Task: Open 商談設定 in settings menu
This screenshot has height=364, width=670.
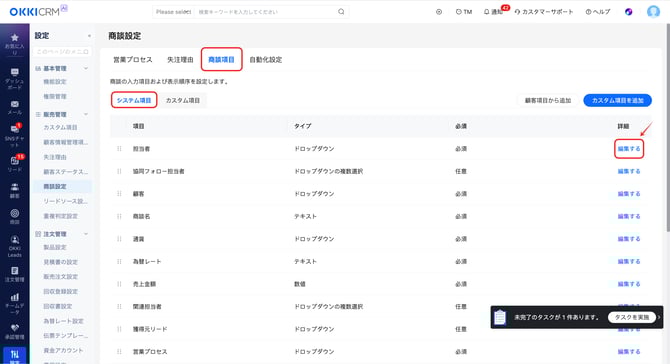Action: pyautogui.click(x=55, y=187)
